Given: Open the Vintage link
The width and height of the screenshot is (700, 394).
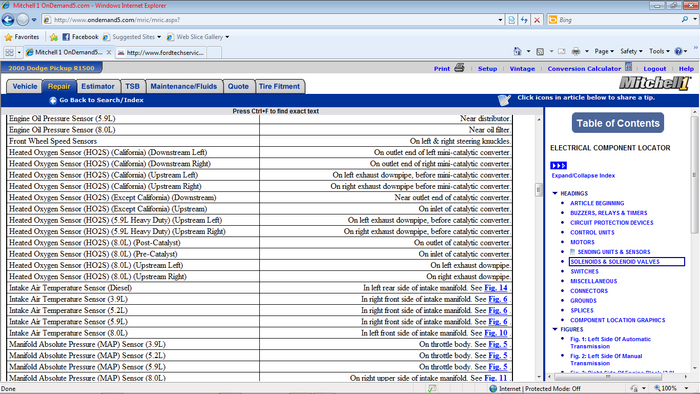Looking at the screenshot, I should pyautogui.click(x=522, y=69).
